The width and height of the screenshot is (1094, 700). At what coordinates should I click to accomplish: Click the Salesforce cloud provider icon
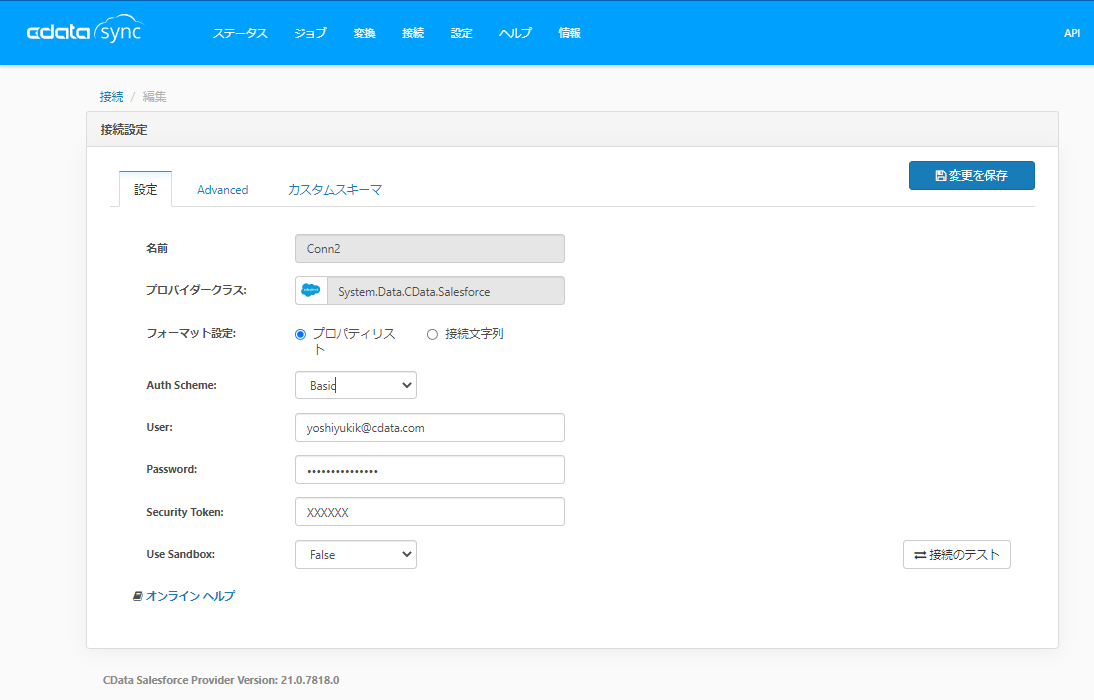310,290
